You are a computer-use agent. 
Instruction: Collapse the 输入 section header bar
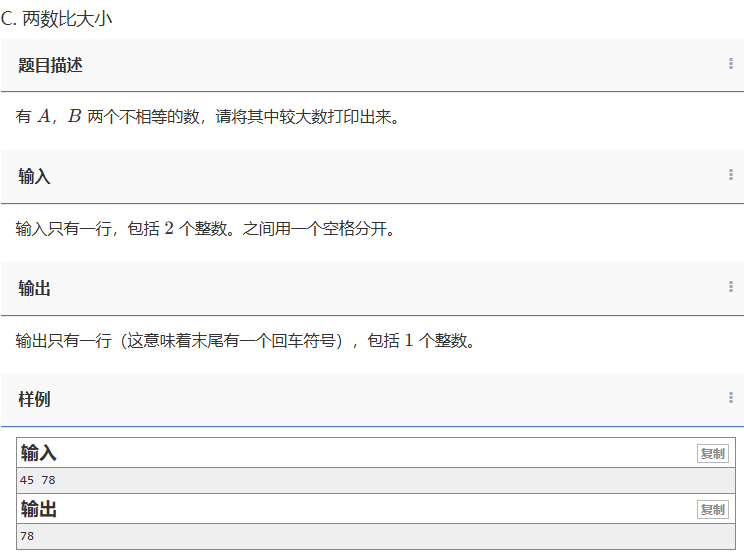tap(34, 176)
